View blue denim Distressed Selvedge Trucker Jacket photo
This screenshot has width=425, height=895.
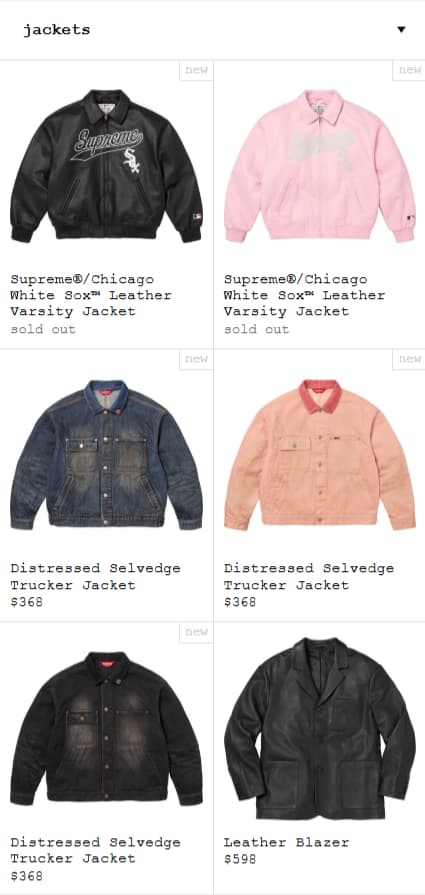(x=106, y=454)
